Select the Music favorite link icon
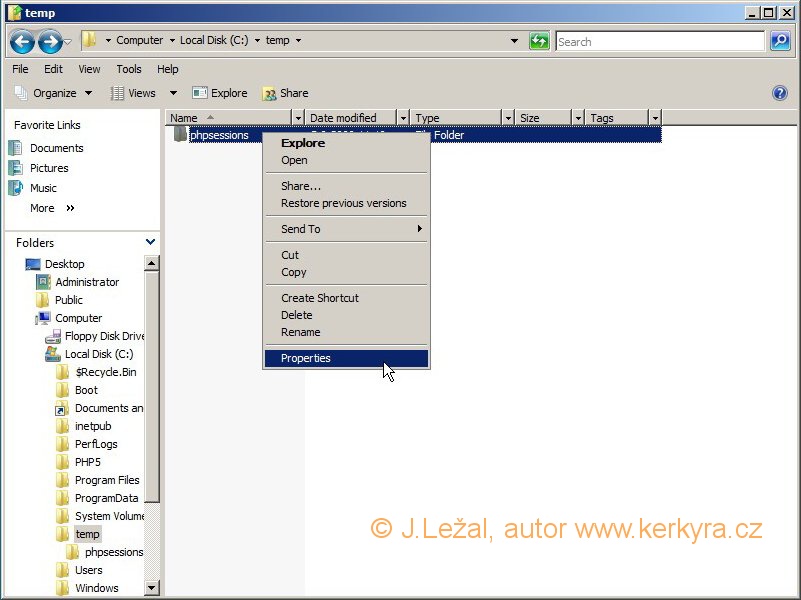Screen dimensions: 801x600 tap(16, 188)
